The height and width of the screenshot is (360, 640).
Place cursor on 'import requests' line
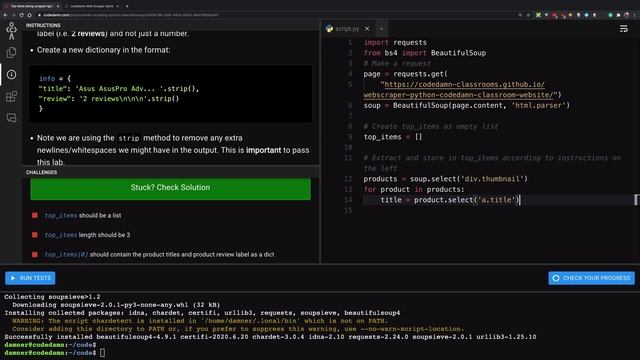click(x=395, y=42)
